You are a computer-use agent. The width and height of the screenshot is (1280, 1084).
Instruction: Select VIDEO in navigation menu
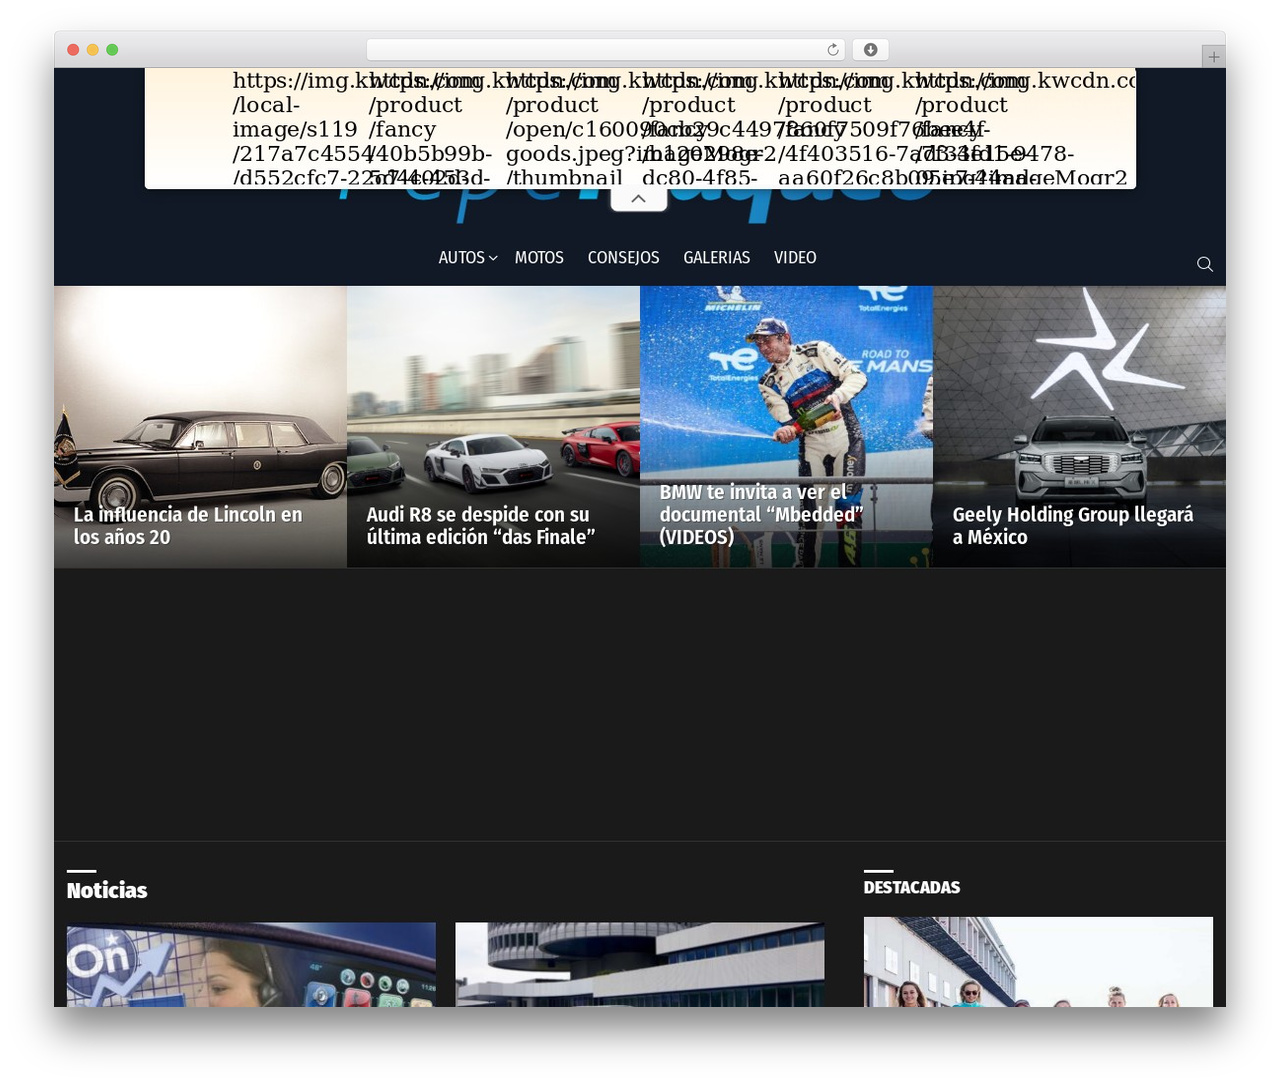(x=795, y=258)
